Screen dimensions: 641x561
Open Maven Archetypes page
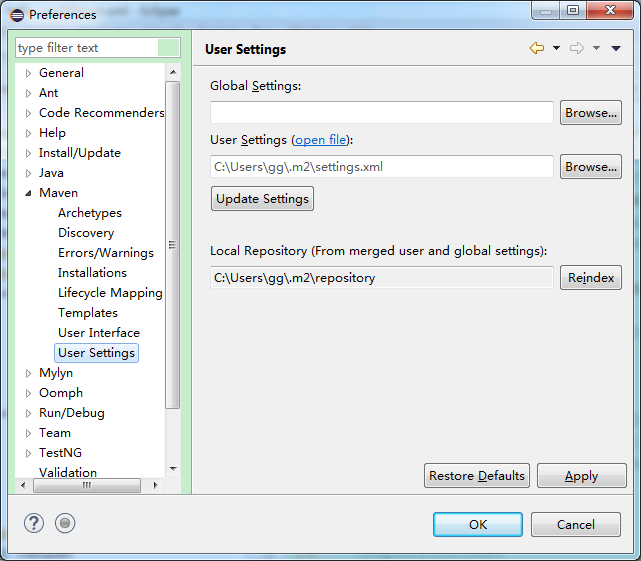click(90, 213)
